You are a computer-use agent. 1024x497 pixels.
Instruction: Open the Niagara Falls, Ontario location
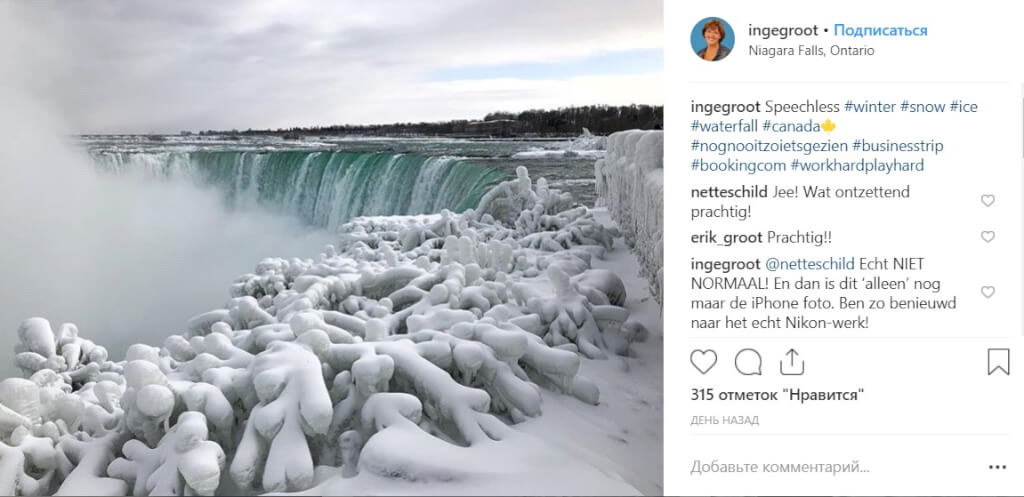pyautogui.click(x=811, y=50)
